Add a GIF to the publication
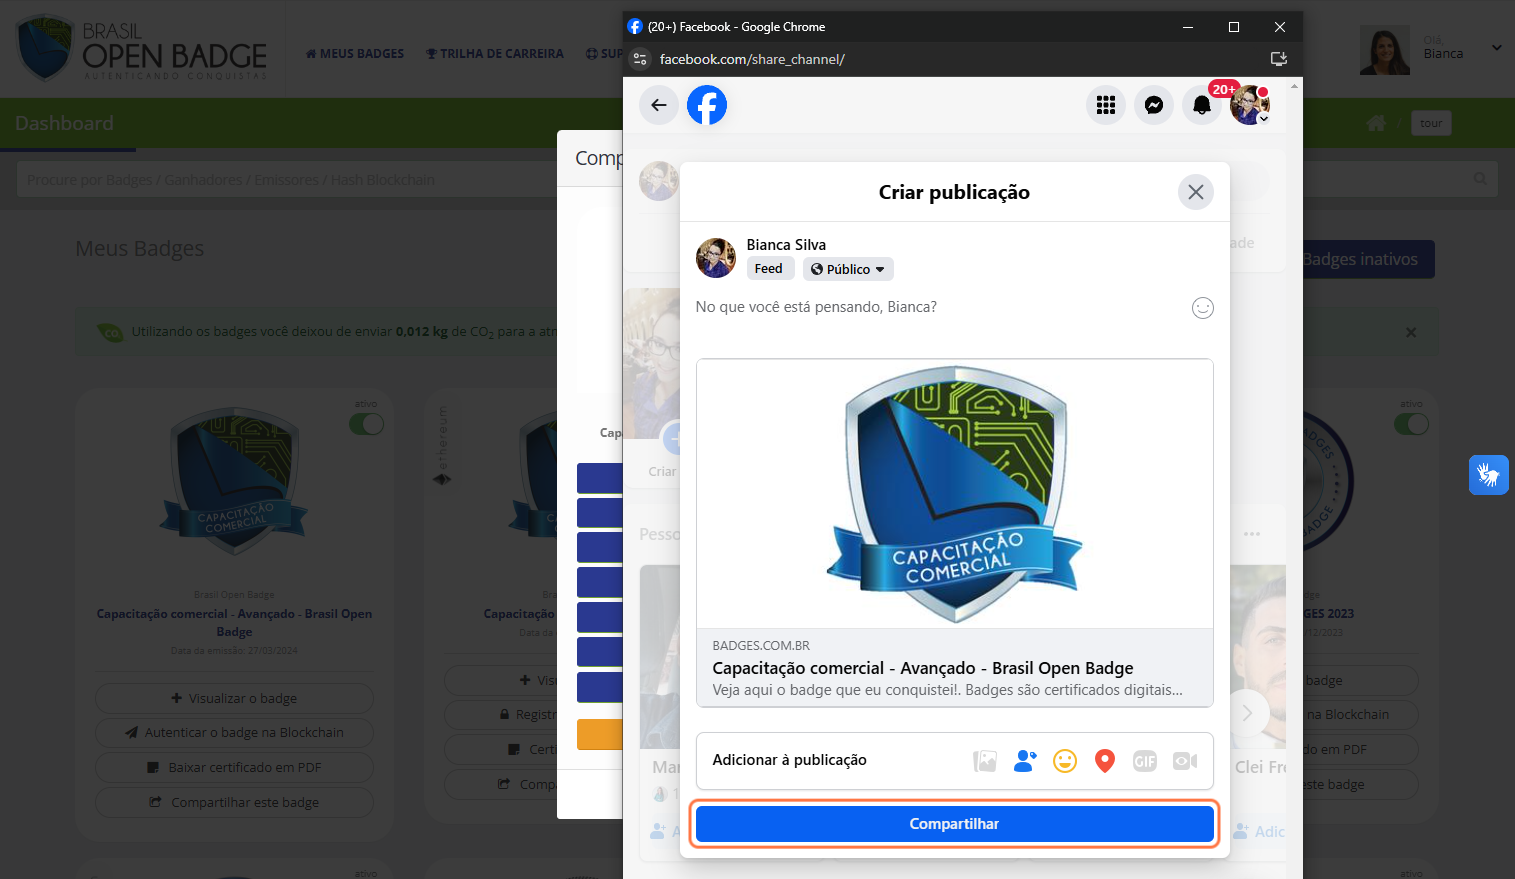This screenshot has height=879, width=1515. 1145,761
